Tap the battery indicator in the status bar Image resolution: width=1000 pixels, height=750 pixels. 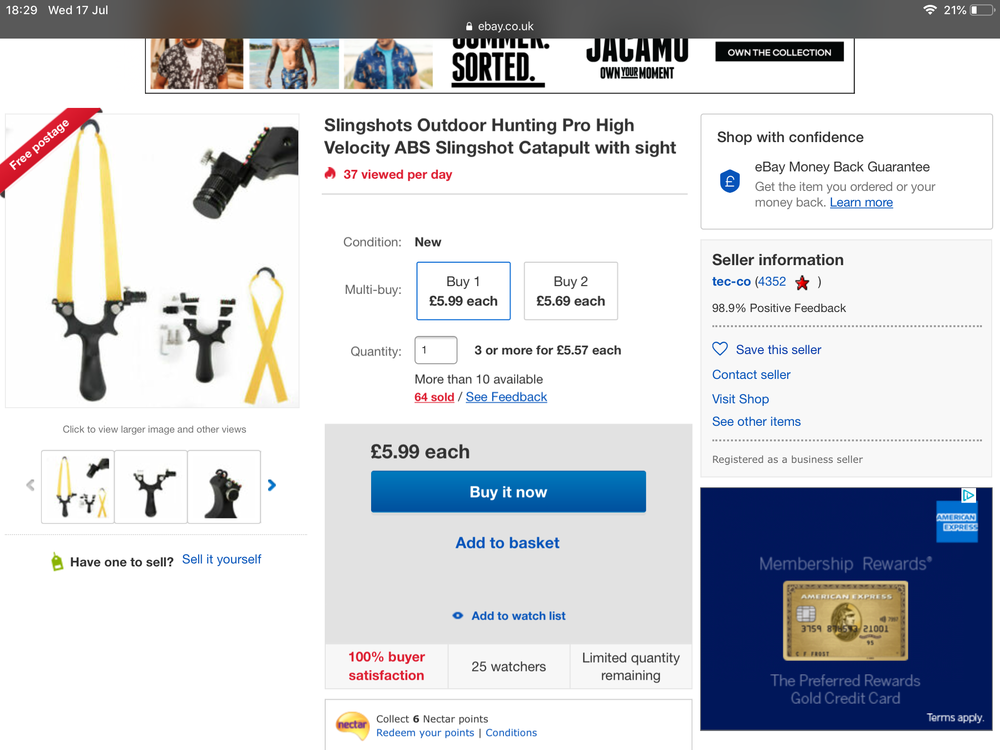(982, 10)
